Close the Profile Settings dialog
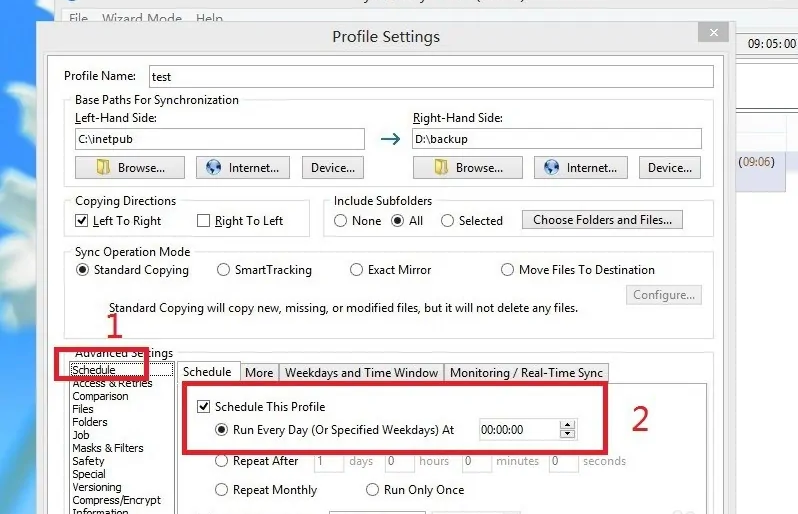798x514 pixels. (714, 33)
